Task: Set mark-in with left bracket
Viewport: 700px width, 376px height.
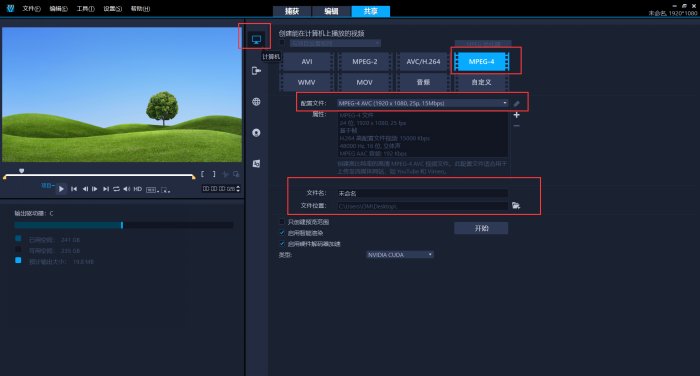Action: [203, 174]
